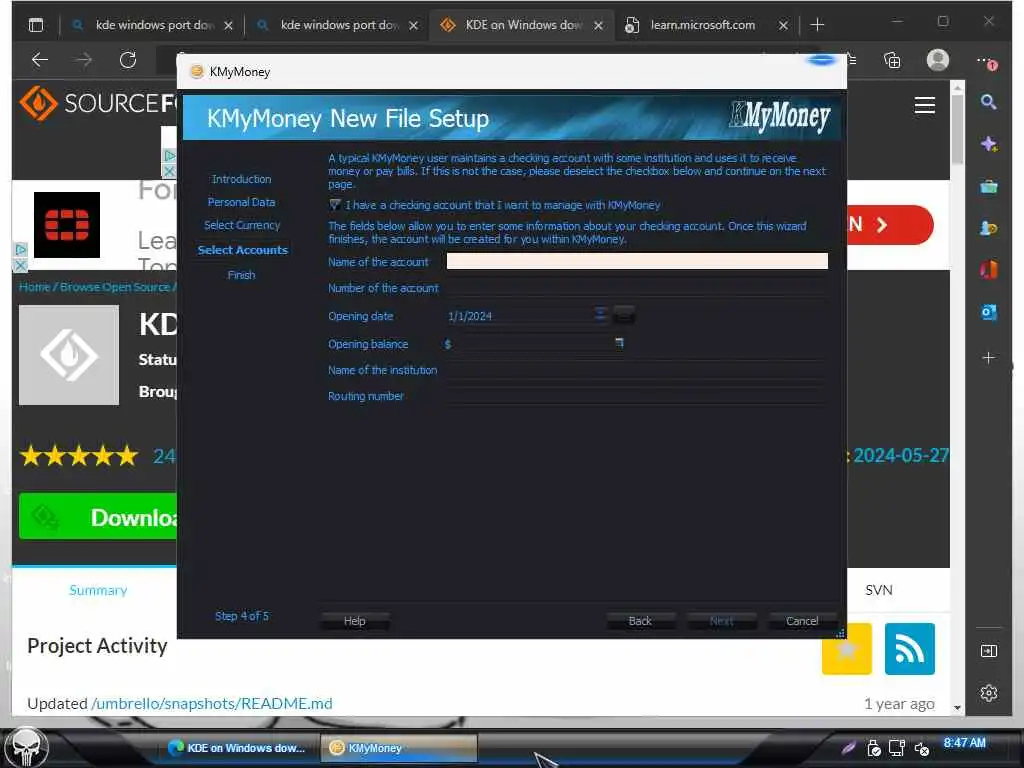The width and height of the screenshot is (1024, 768).
Task: Click the Number of the account field
Action: pos(637,288)
